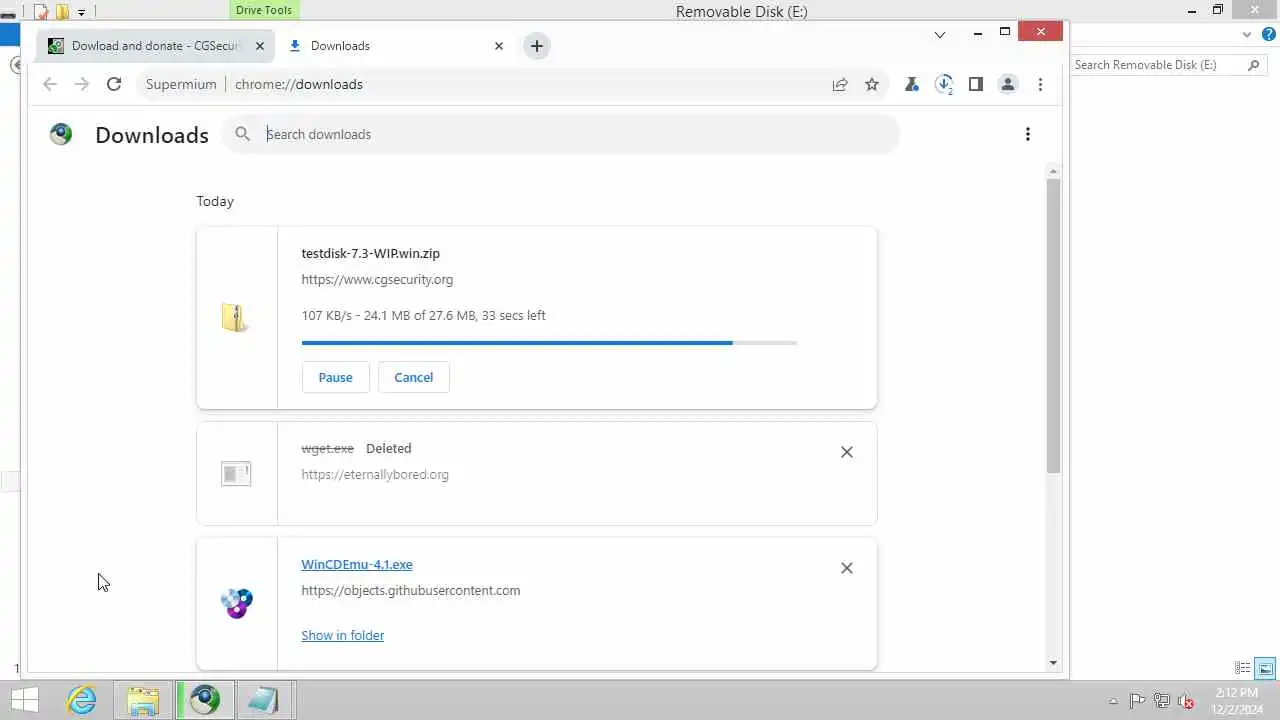
Task: Switch to the Dowload and donate CGSecurity tab
Action: [157, 46]
